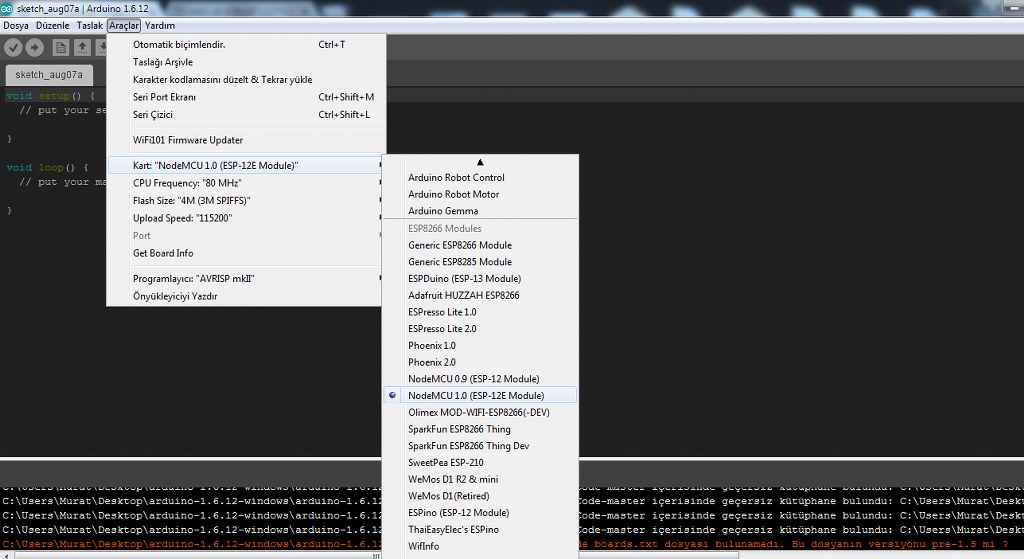This screenshot has width=1024, height=559.
Task: Click the board list scroll-up arrow
Action: coord(480,162)
